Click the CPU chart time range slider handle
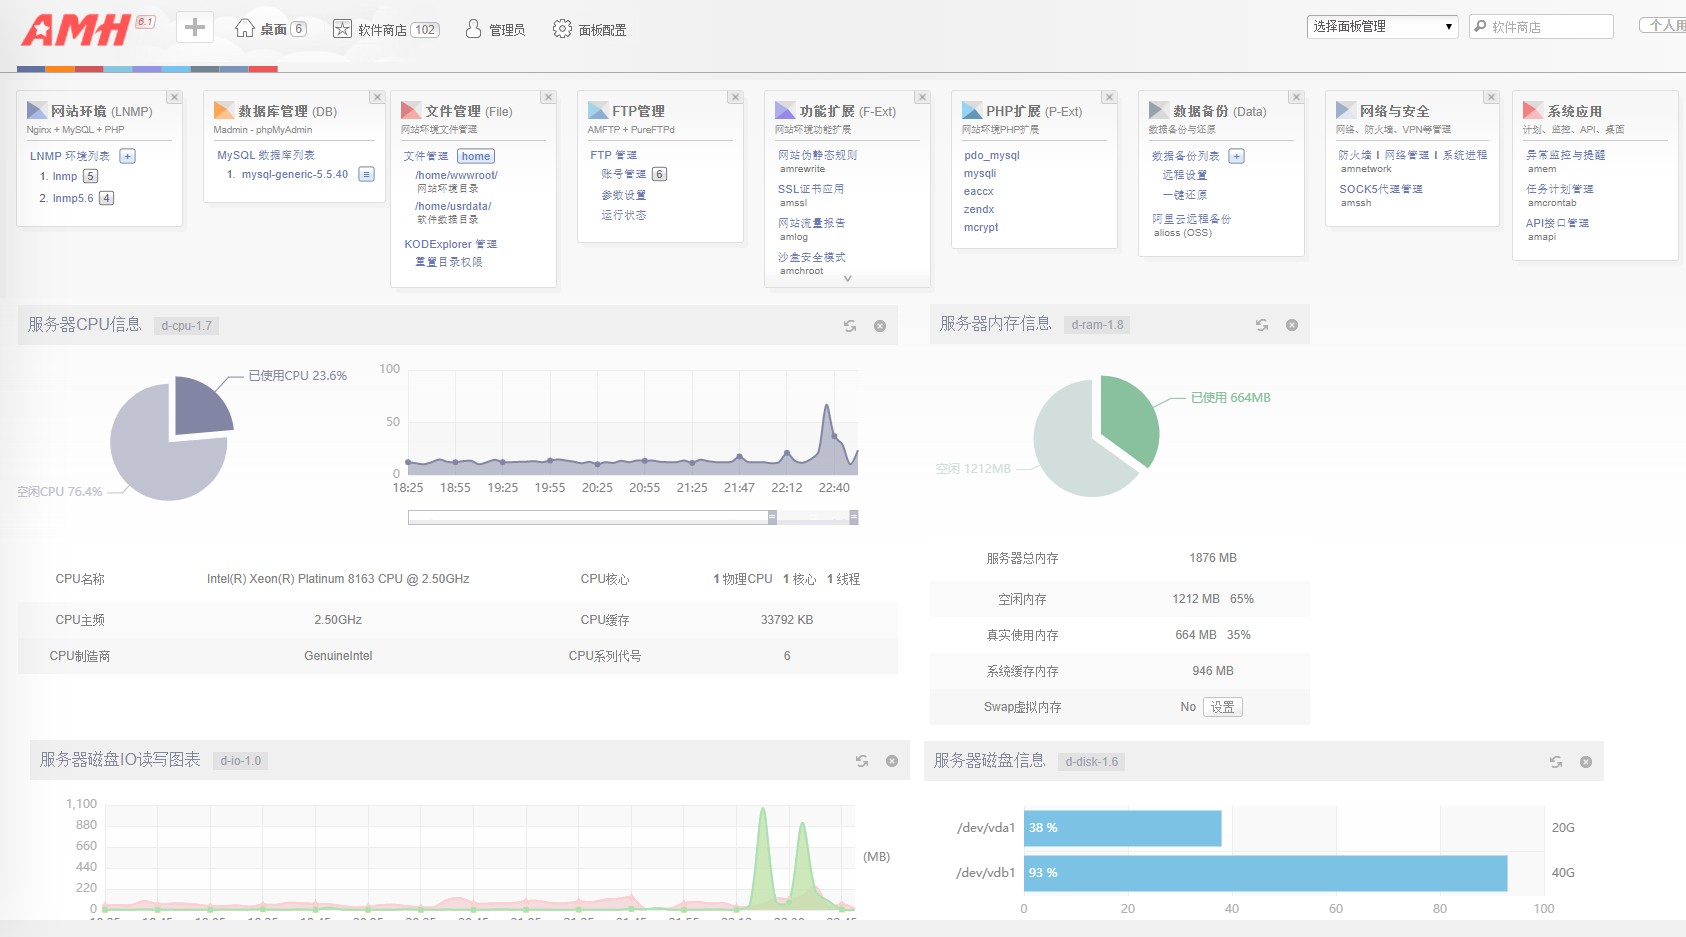 (x=772, y=517)
